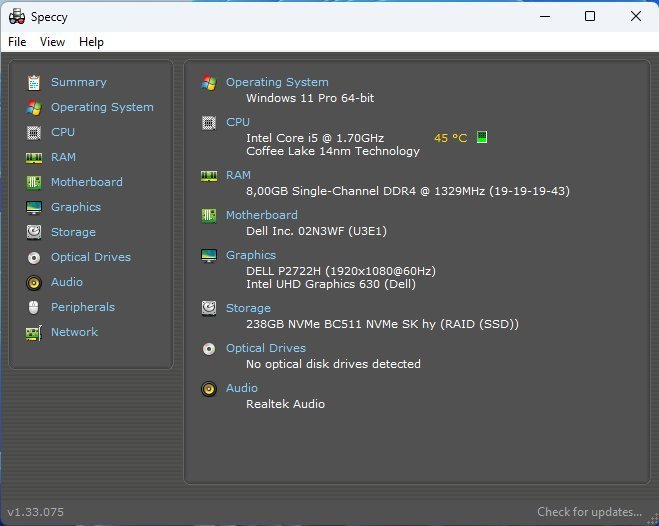The image size is (659, 526).
Task: Maximize the Speccy window
Action: tap(590, 16)
